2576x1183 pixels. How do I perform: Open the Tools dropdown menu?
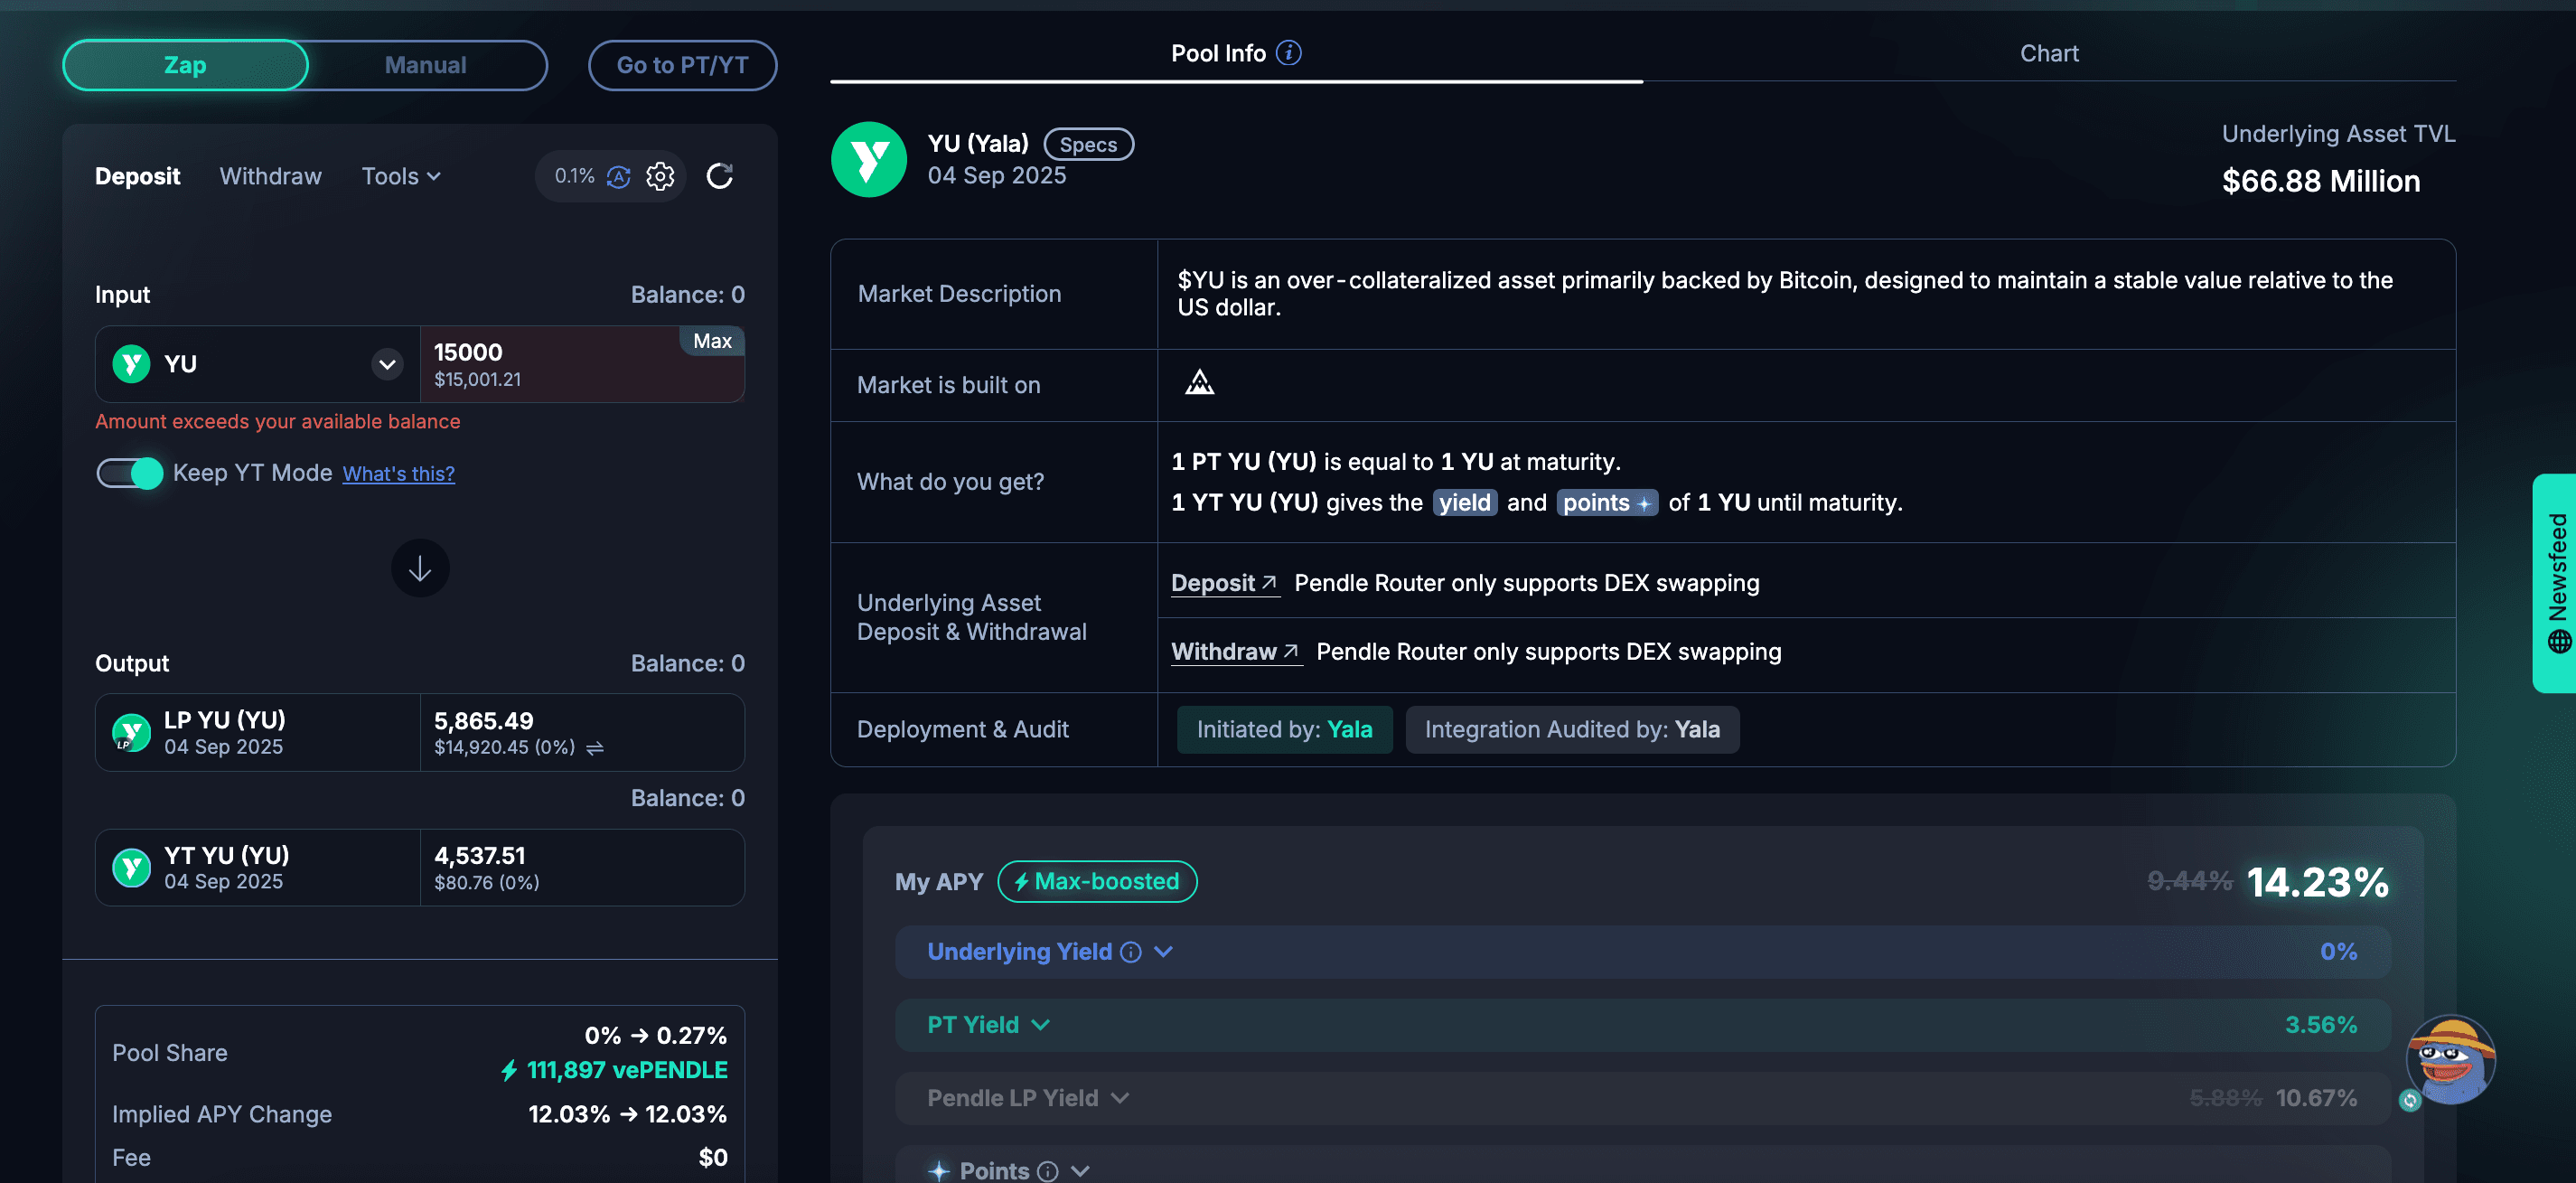tap(401, 176)
